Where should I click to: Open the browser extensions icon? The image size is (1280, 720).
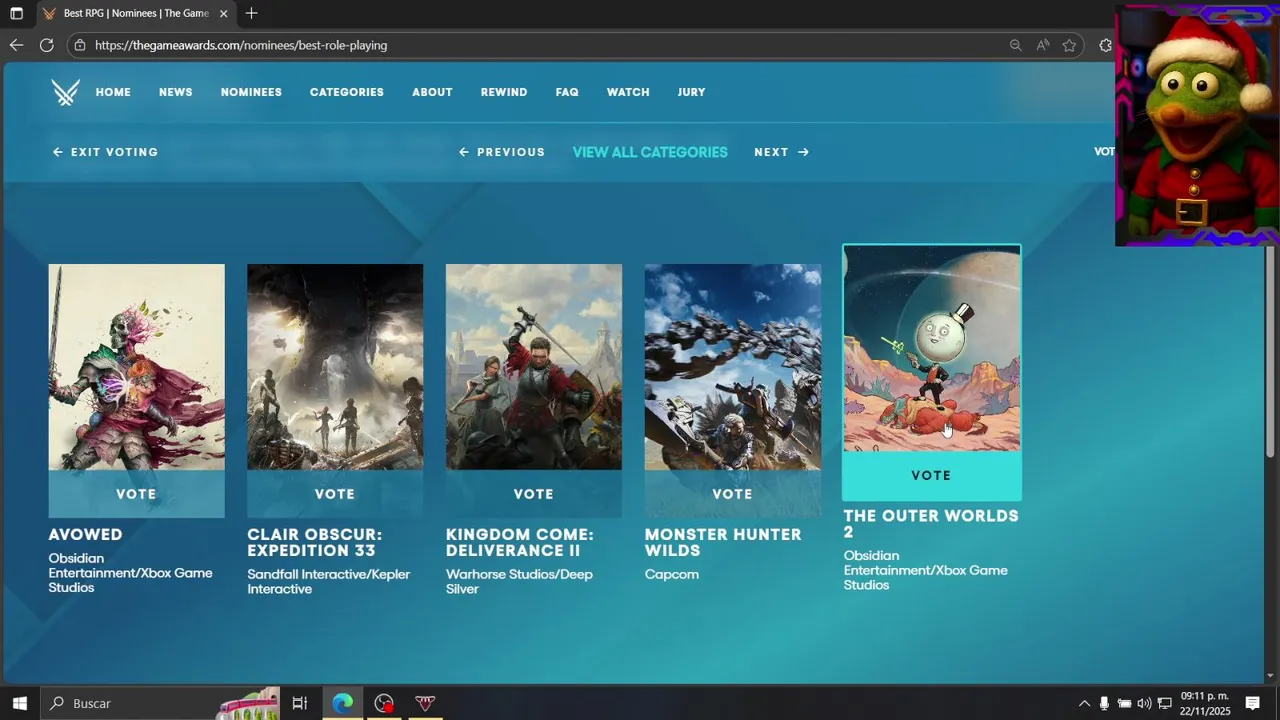click(x=1105, y=45)
